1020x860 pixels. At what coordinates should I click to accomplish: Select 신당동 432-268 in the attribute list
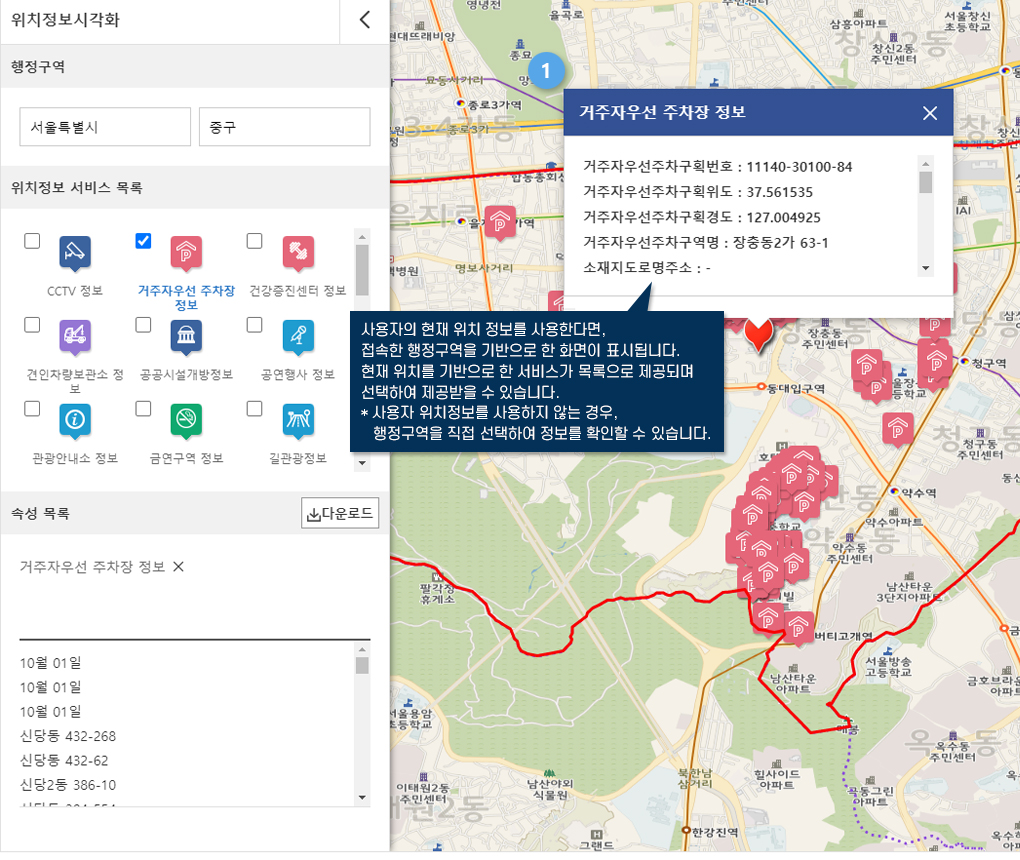coord(68,736)
